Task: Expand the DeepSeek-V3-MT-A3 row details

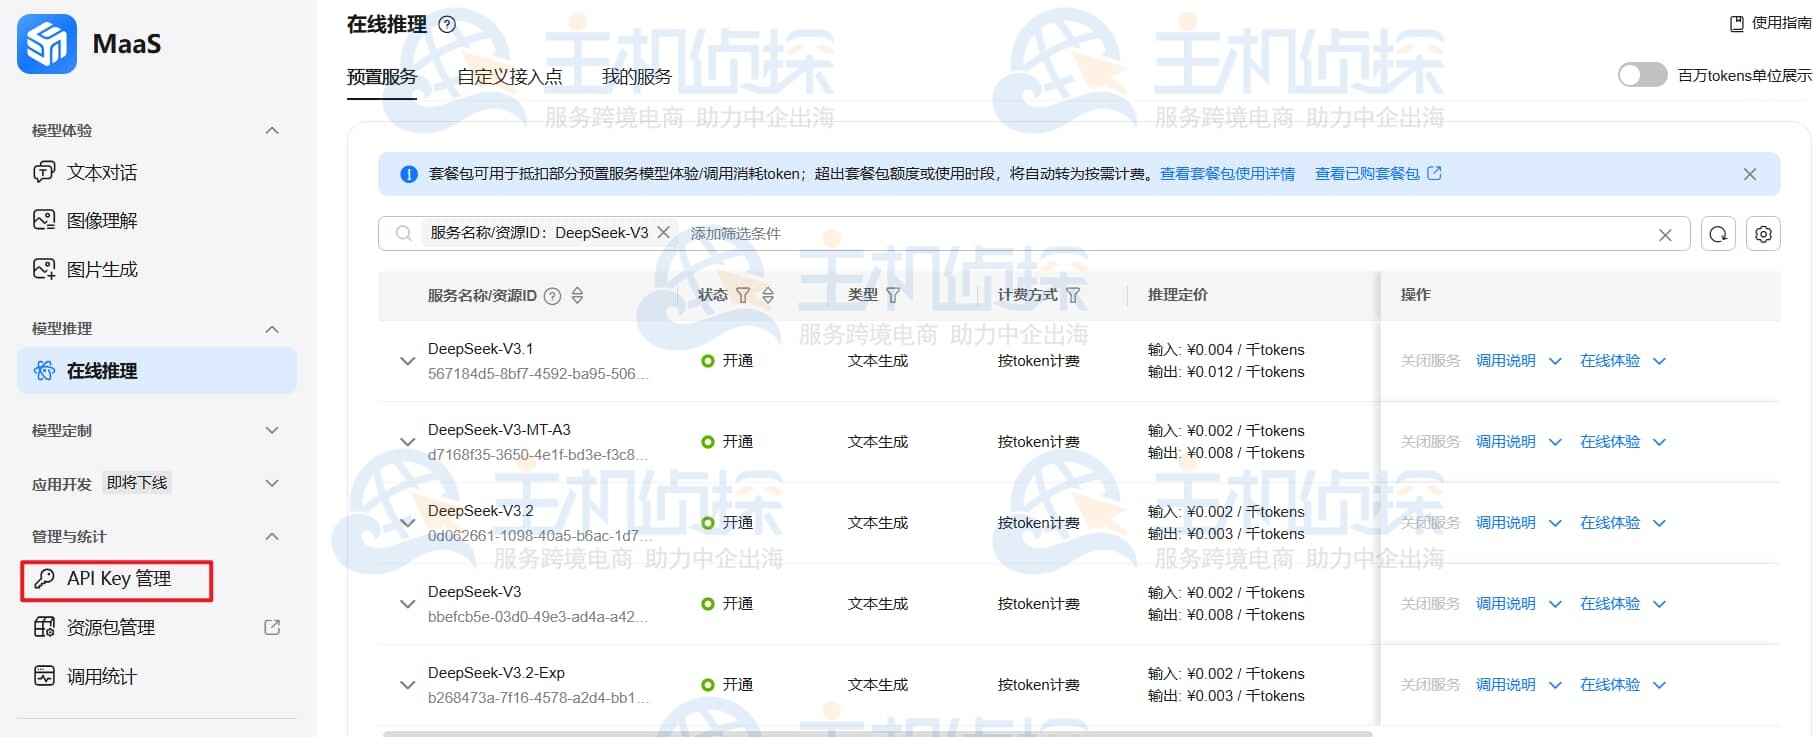Action: click(407, 442)
